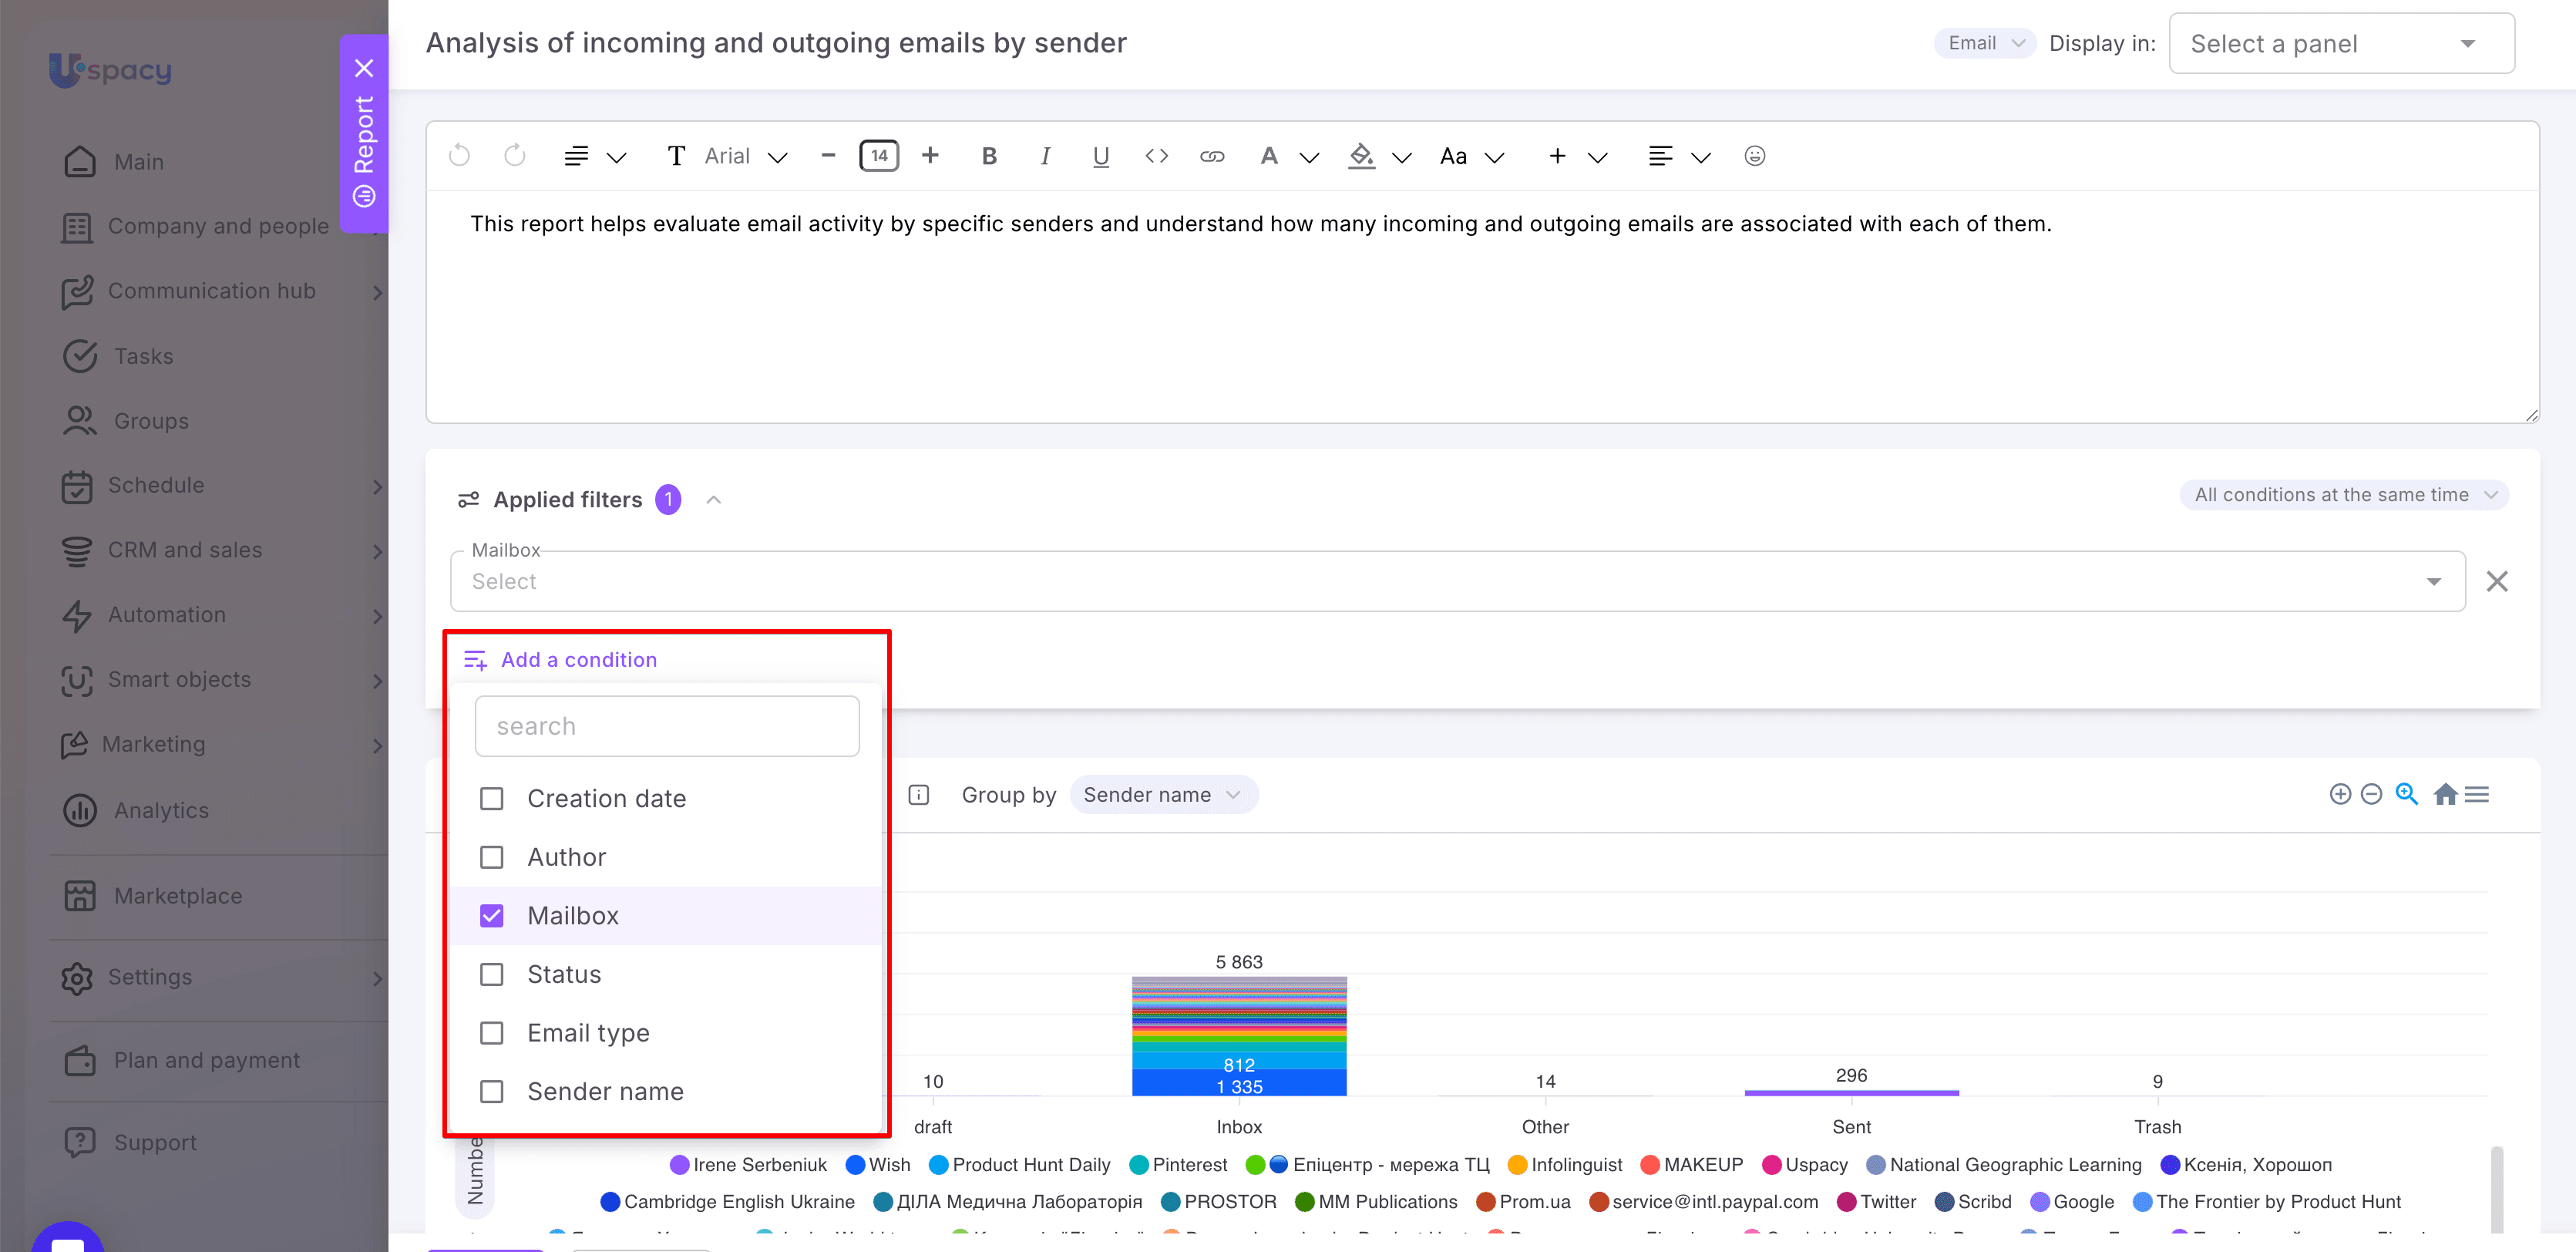
Task: Open the emoji picker
Action: point(1754,156)
